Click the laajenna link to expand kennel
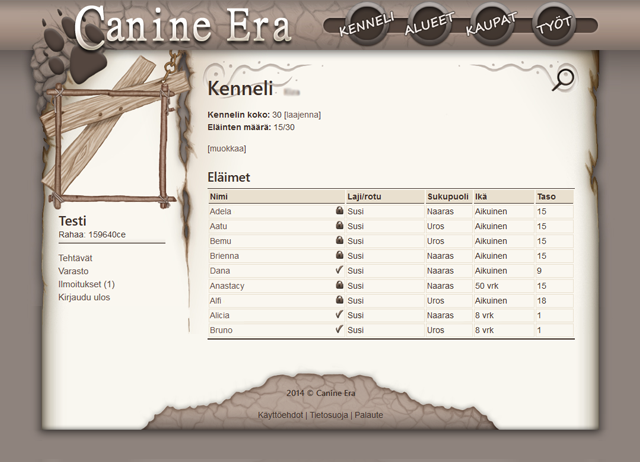The width and height of the screenshot is (640, 462). click(303, 115)
